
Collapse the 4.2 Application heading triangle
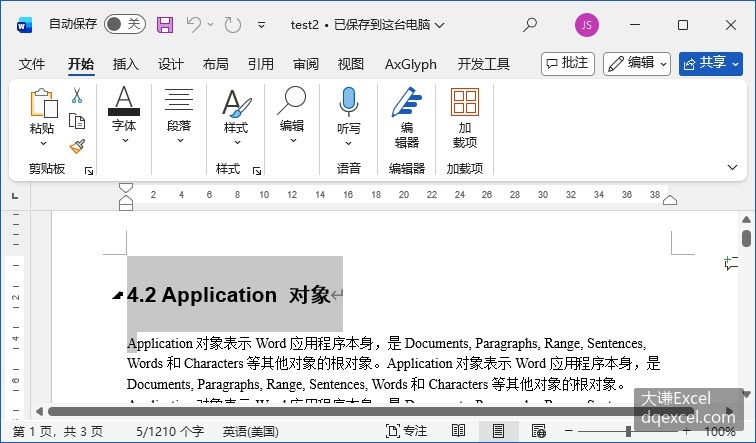pos(117,295)
